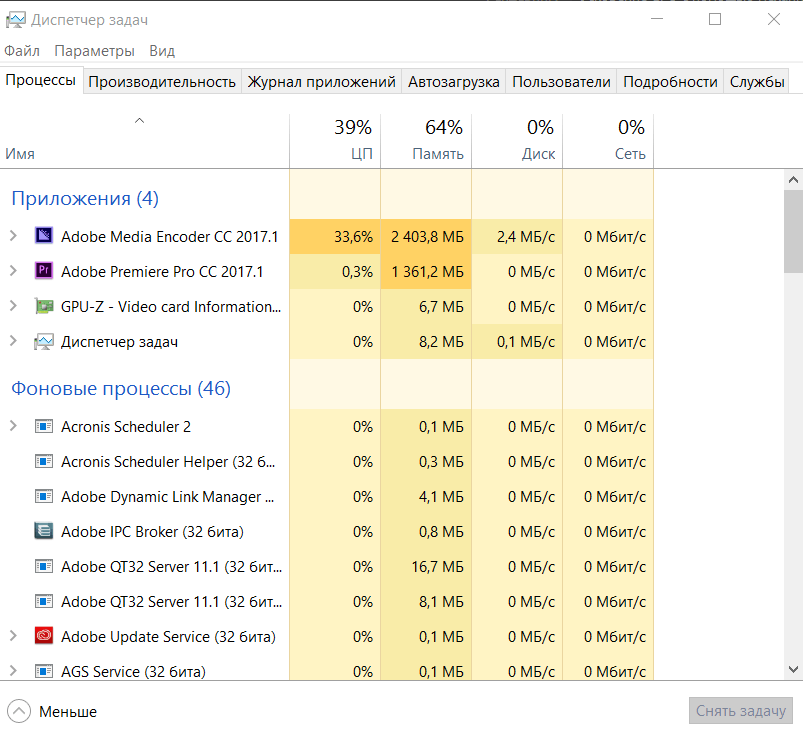Viewport: 803px width, 734px height.
Task: Click the Adobe Media Encoder app icon
Action: coord(44,236)
